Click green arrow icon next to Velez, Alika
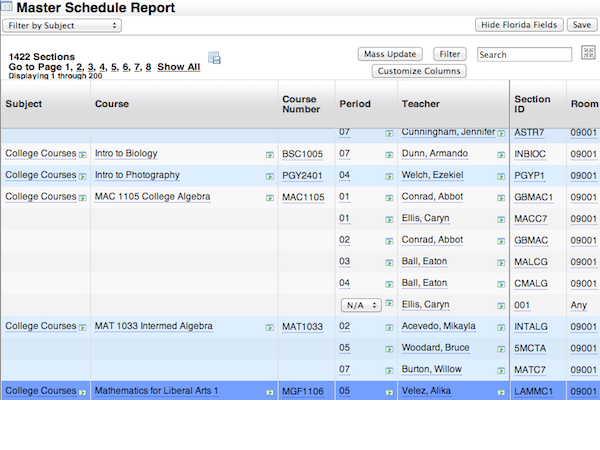 (500, 392)
